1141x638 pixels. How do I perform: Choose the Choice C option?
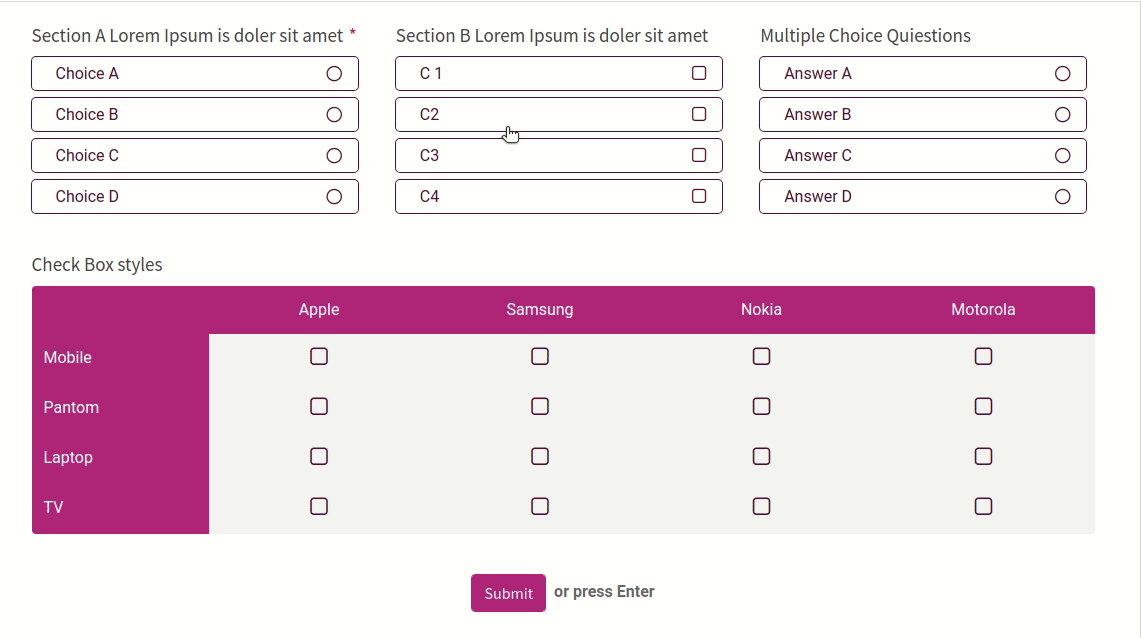[334, 156]
